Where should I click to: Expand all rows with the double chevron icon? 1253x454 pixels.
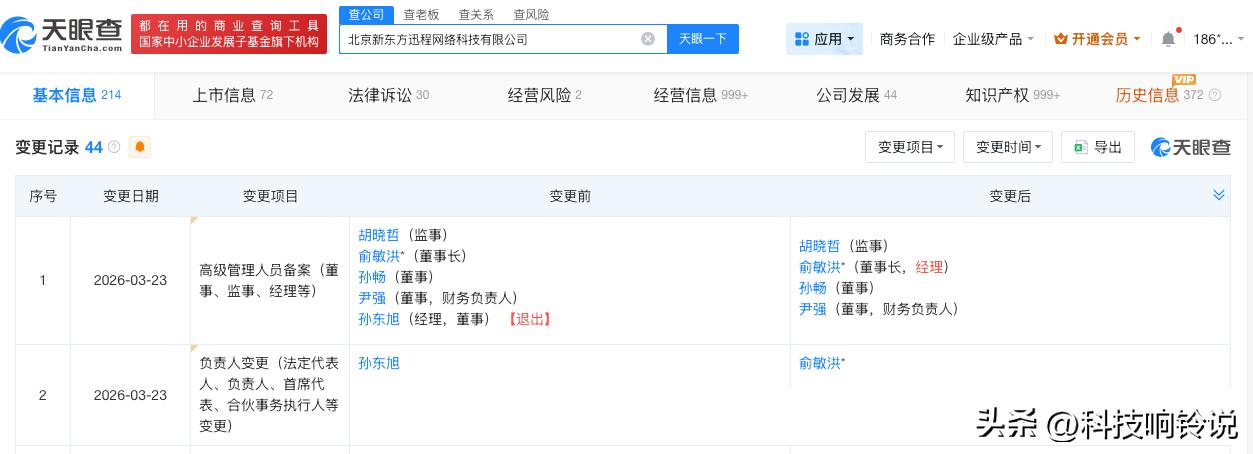coord(1219,195)
